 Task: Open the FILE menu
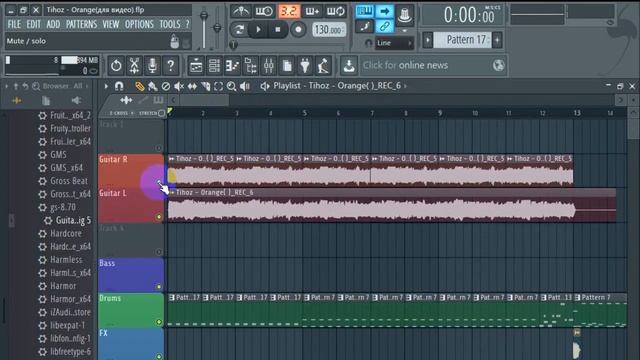tap(14, 24)
